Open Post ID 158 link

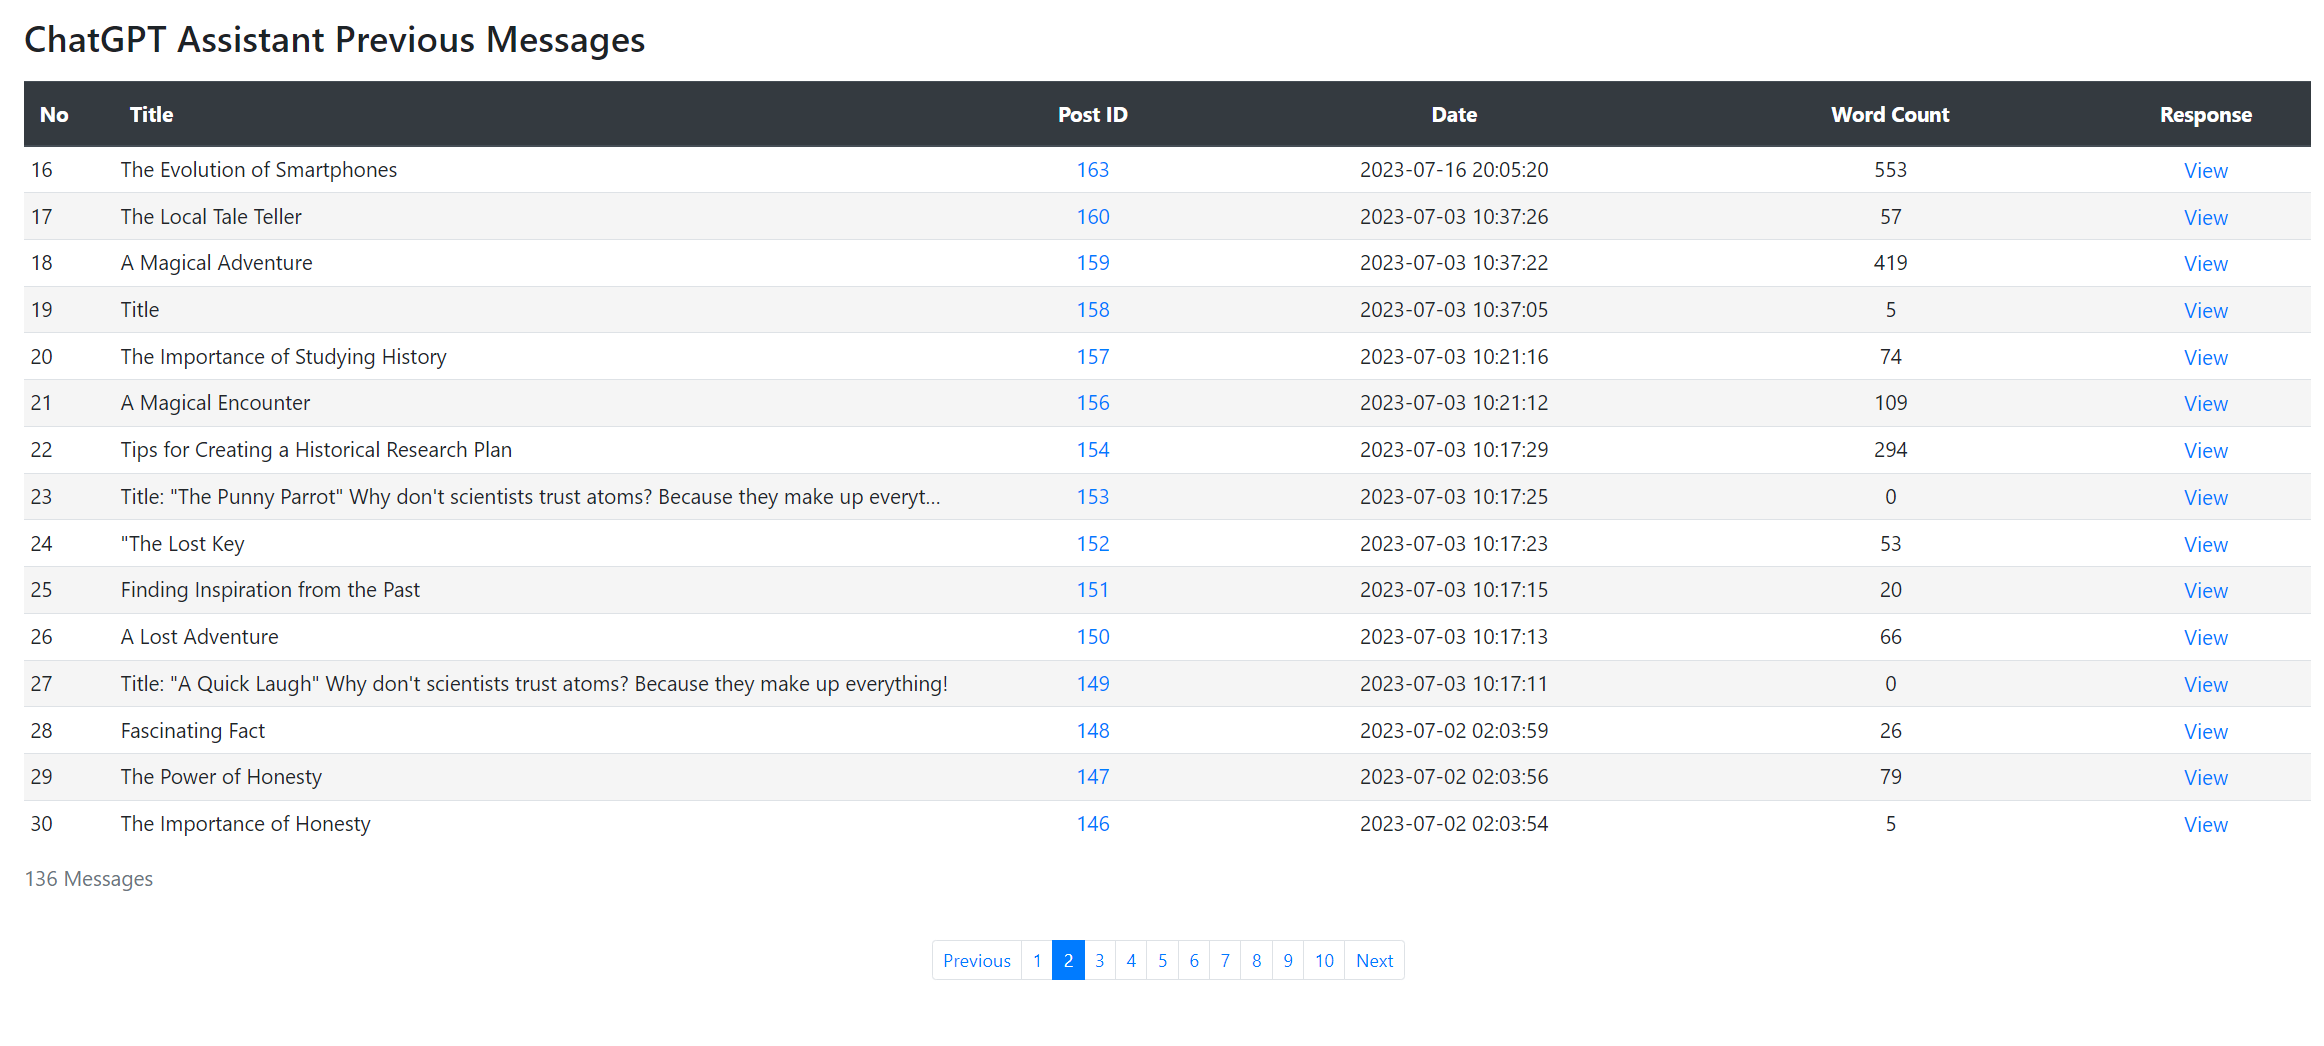[1092, 310]
